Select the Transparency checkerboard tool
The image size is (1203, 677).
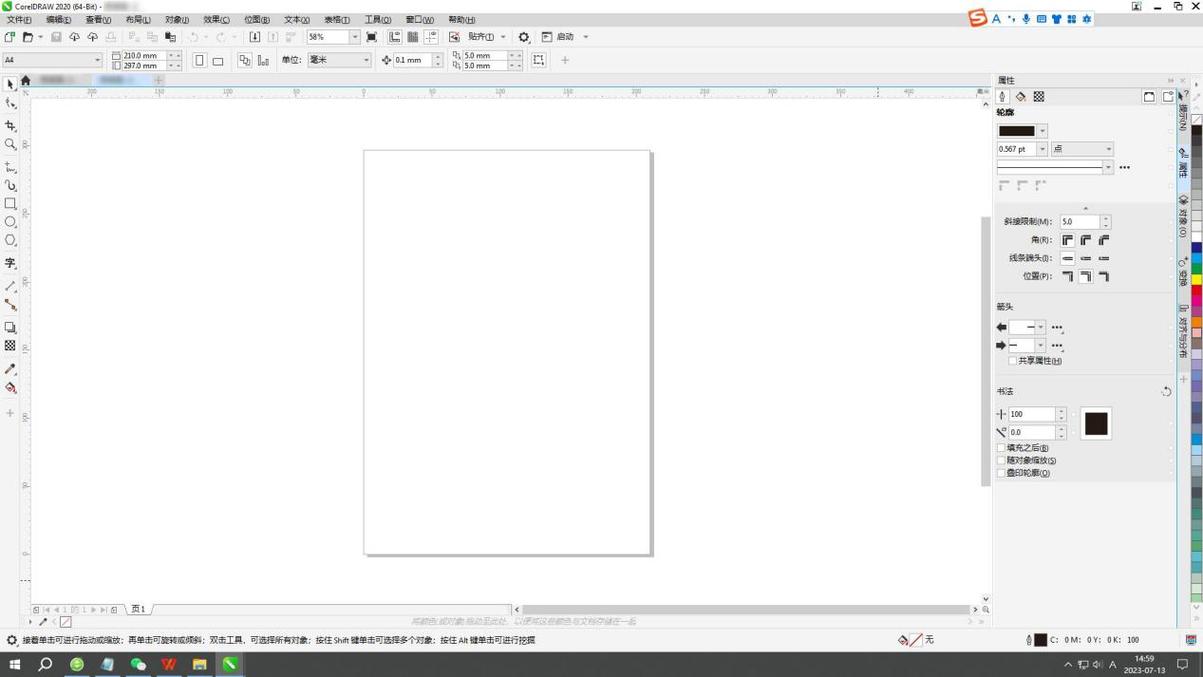pyautogui.click(x=10, y=346)
